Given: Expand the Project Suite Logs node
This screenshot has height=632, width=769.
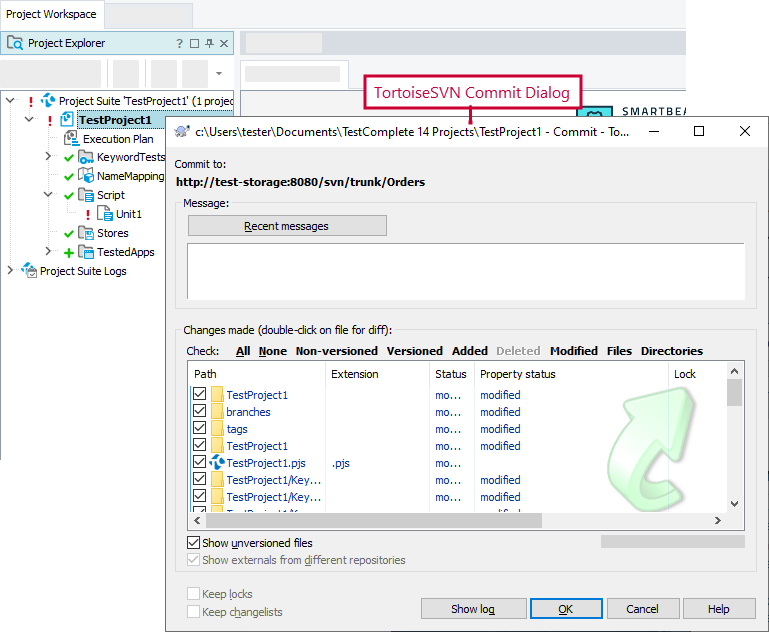Looking at the screenshot, I should click(x=10, y=272).
